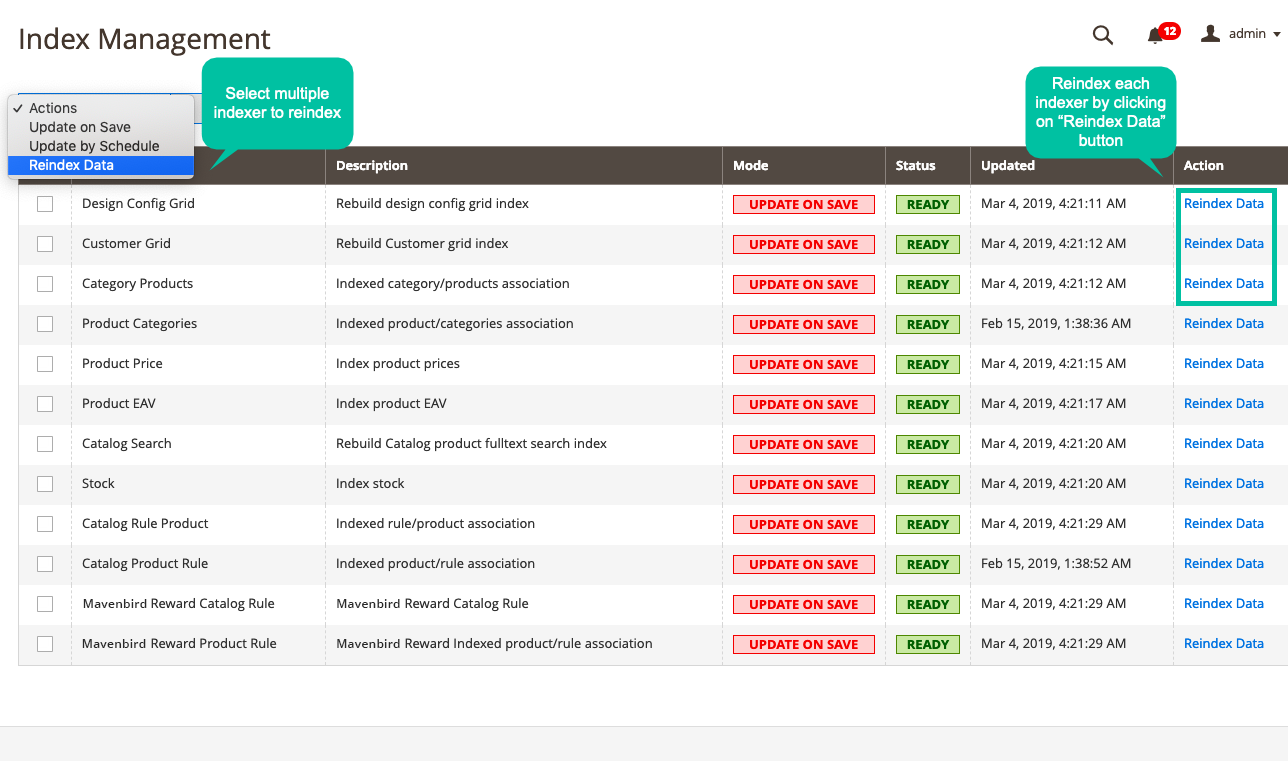Click Reindex Data for Catalog Search
Image resolution: width=1288 pixels, height=761 pixels.
click(x=1224, y=443)
